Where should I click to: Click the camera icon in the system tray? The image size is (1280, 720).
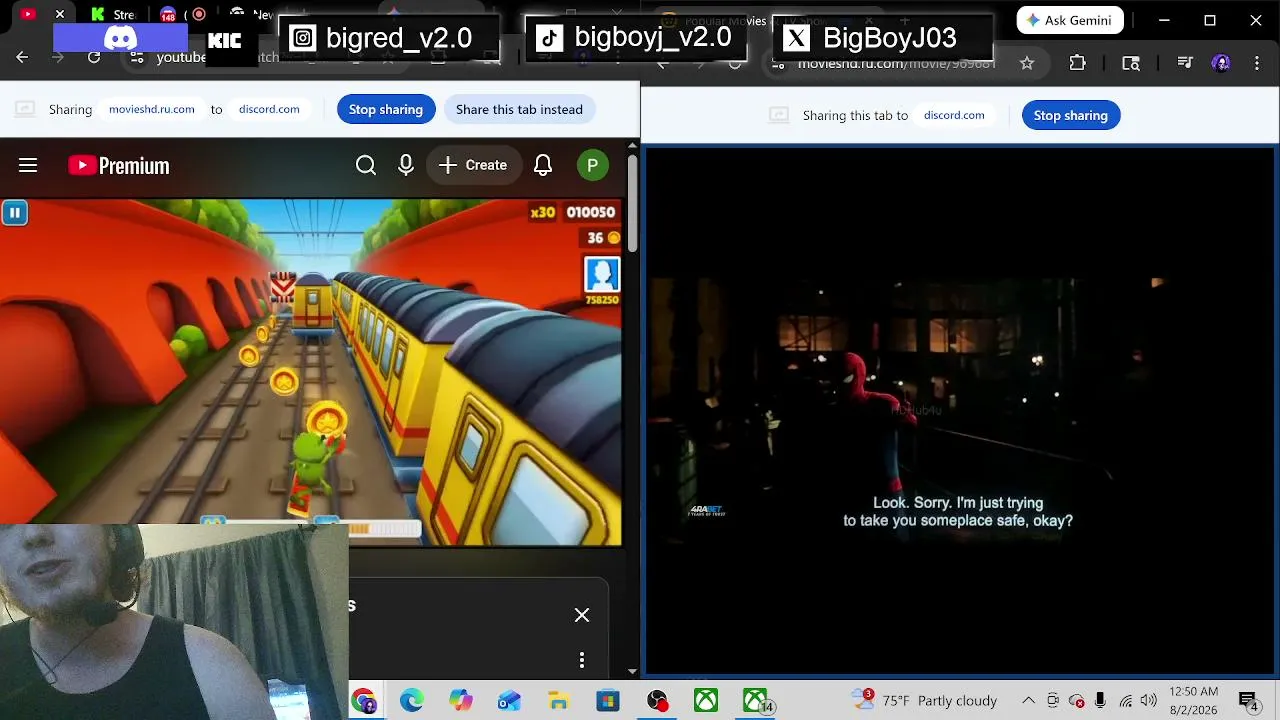click(1053, 701)
